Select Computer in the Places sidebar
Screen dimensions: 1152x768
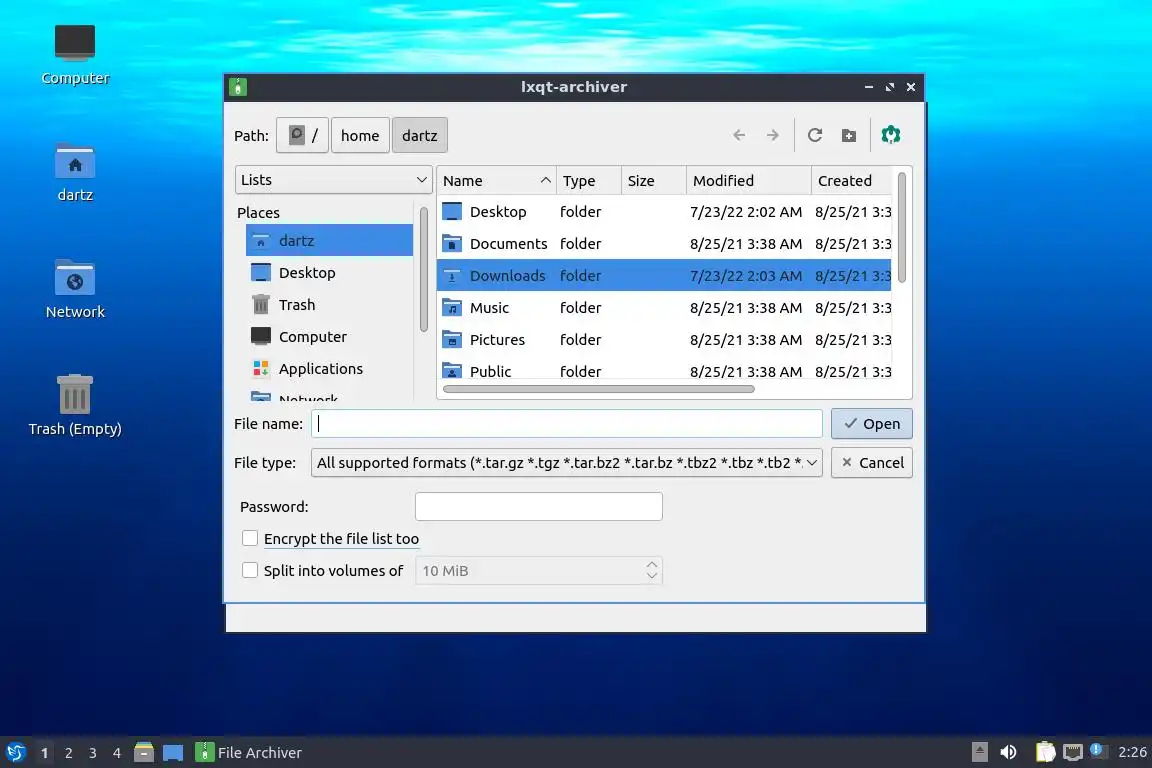[329, 337]
